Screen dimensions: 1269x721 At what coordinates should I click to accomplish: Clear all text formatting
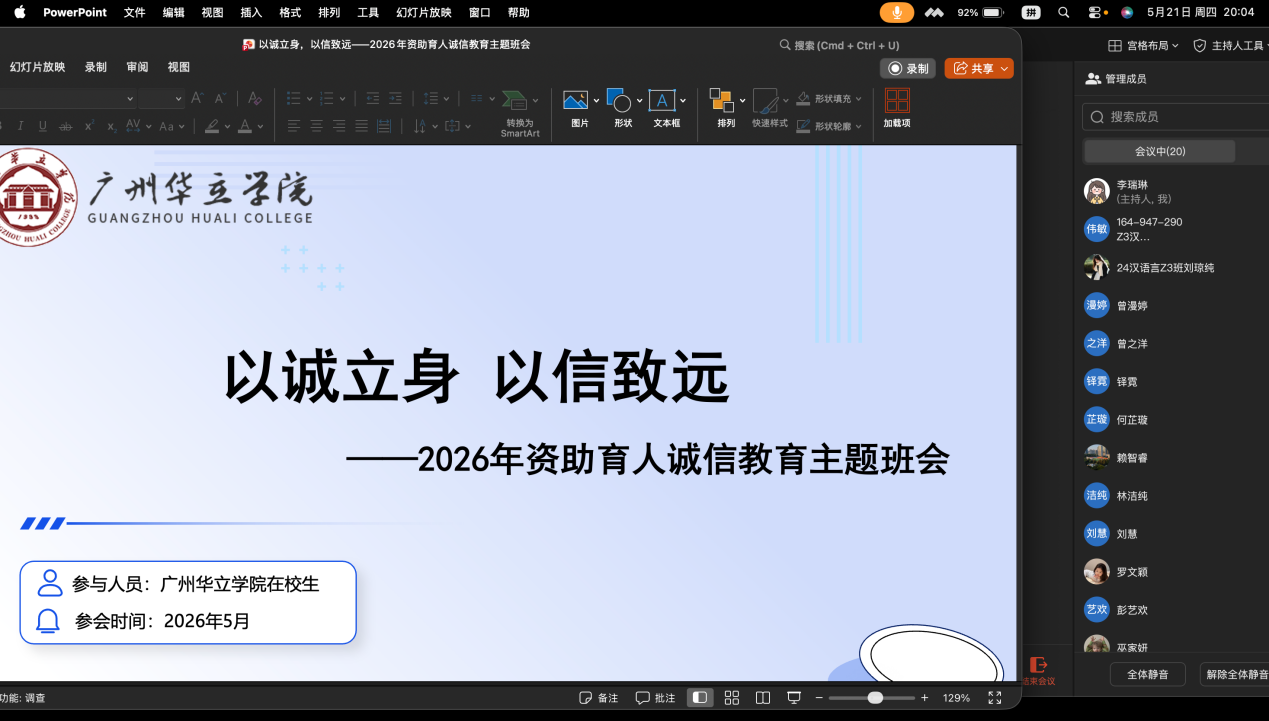click(x=255, y=98)
